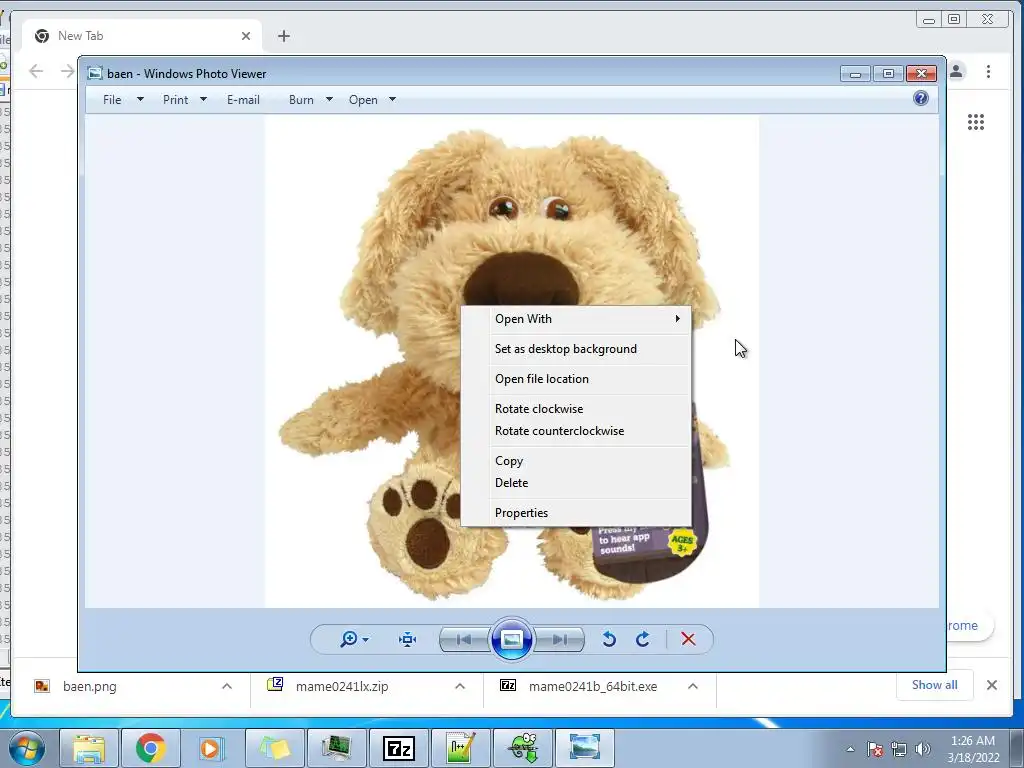
Task: Open the Windows Start menu
Action: pyautogui.click(x=27, y=748)
